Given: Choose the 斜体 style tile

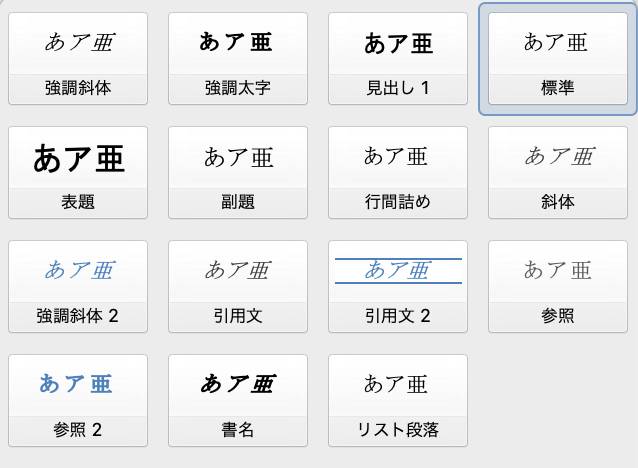Looking at the screenshot, I should click(x=558, y=173).
